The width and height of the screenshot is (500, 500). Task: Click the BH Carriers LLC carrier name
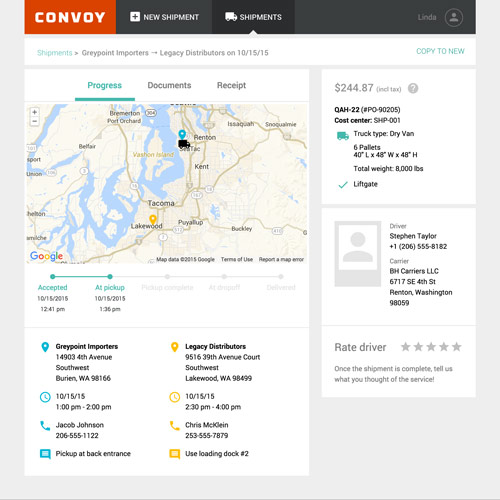[414, 271]
